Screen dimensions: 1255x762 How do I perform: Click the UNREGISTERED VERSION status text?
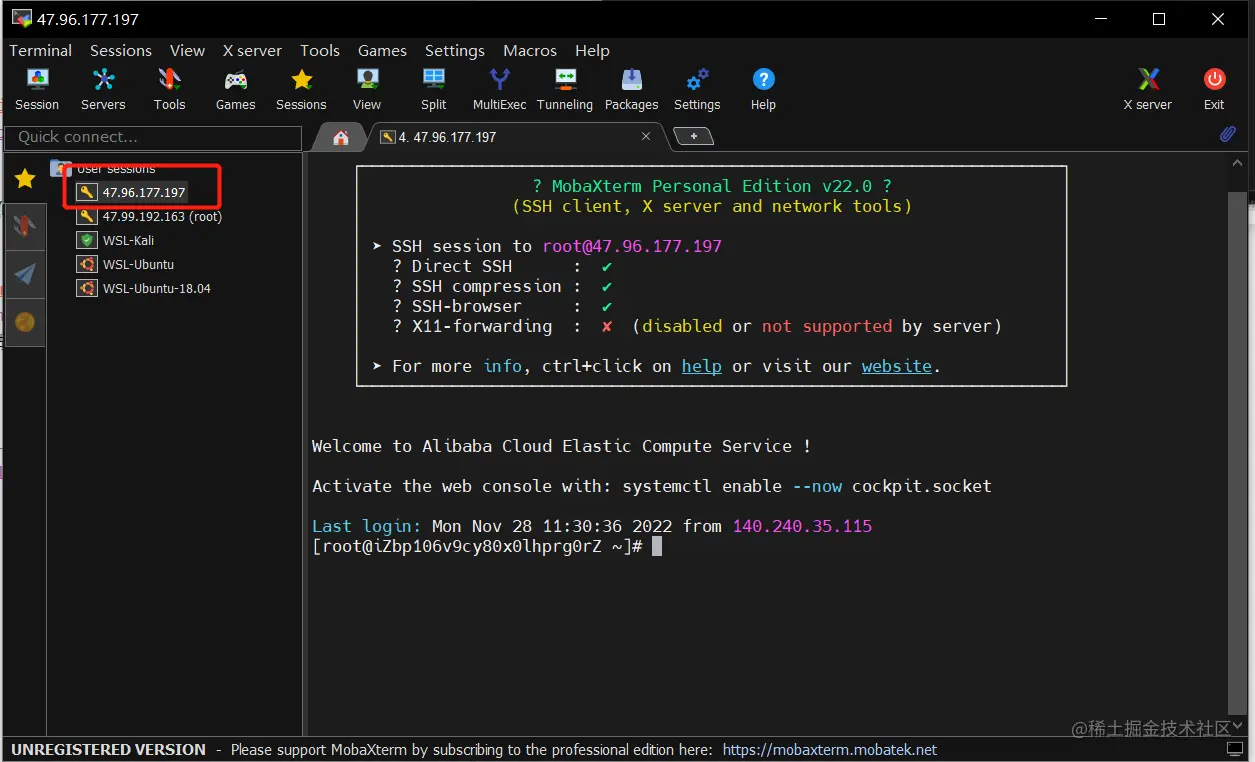[x=108, y=749]
